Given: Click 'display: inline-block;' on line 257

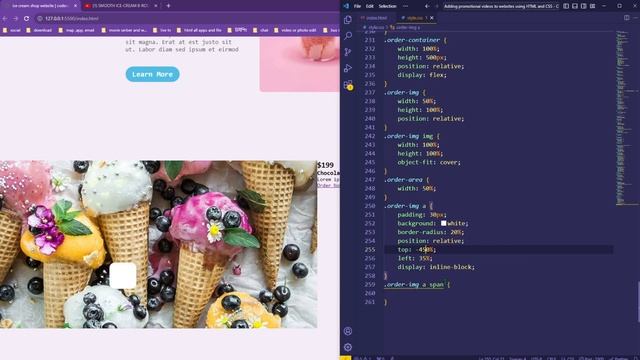Looking at the screenshot, I should point(436,267).
